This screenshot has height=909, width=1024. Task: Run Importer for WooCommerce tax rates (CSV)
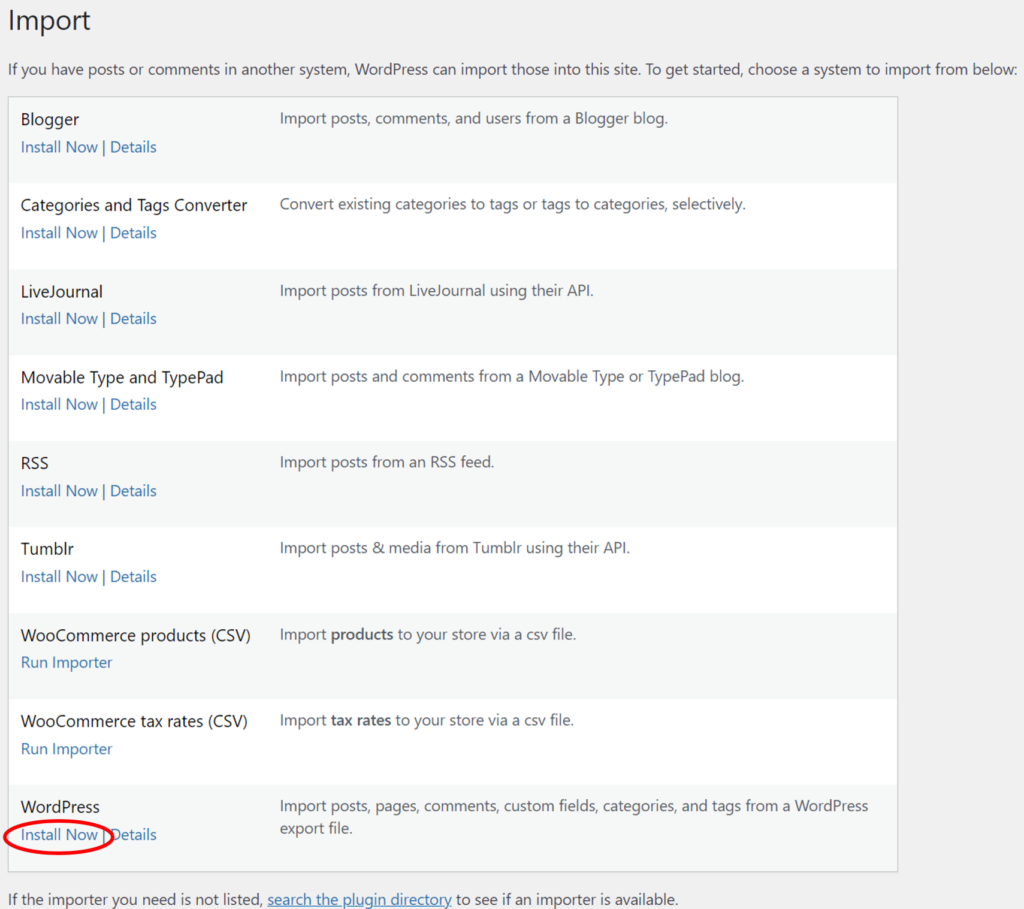[67, 749]
